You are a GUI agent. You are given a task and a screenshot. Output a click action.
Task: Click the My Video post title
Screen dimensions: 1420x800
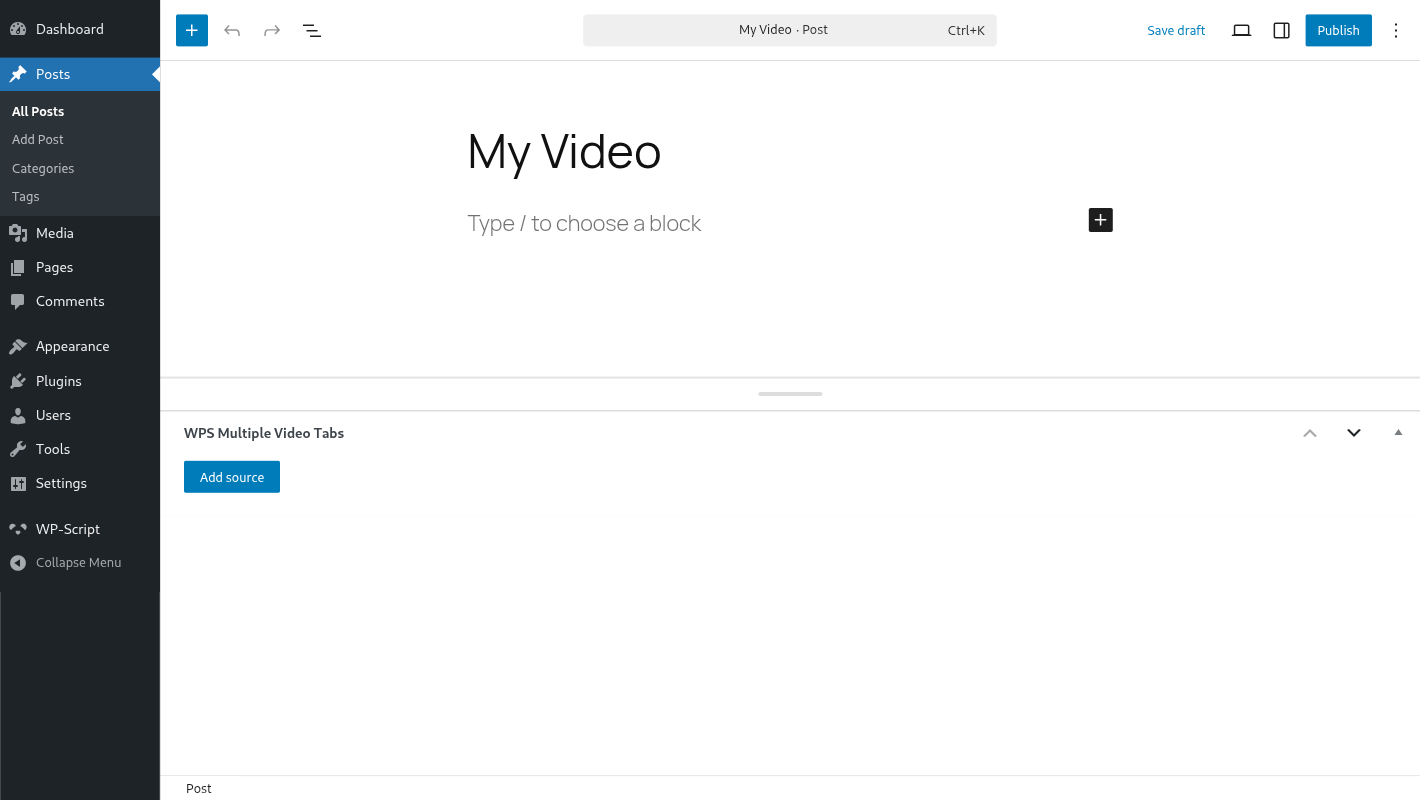point(564,152)
